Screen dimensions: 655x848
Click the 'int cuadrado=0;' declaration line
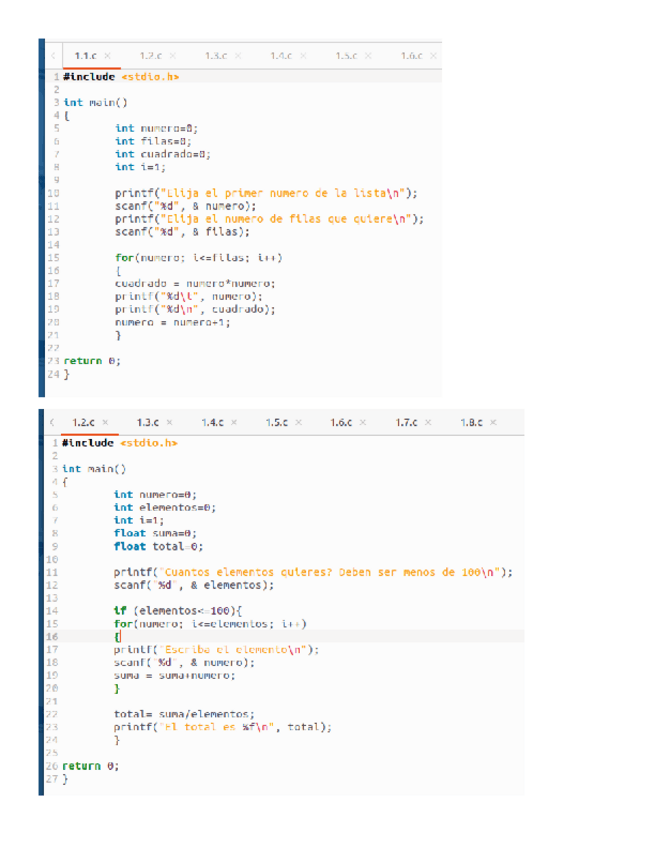162,154
